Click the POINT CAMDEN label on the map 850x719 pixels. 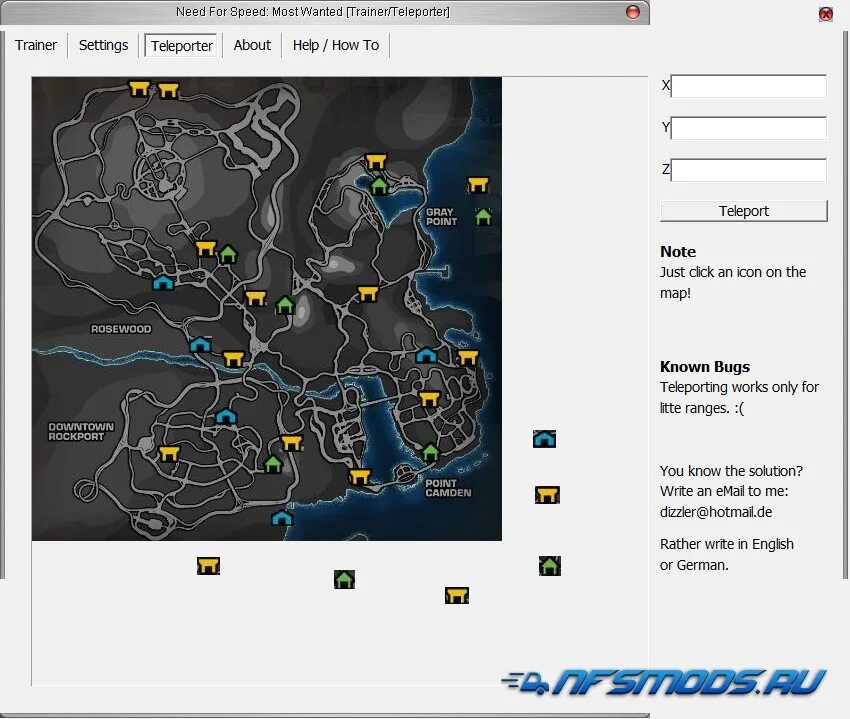click(448, 488)
